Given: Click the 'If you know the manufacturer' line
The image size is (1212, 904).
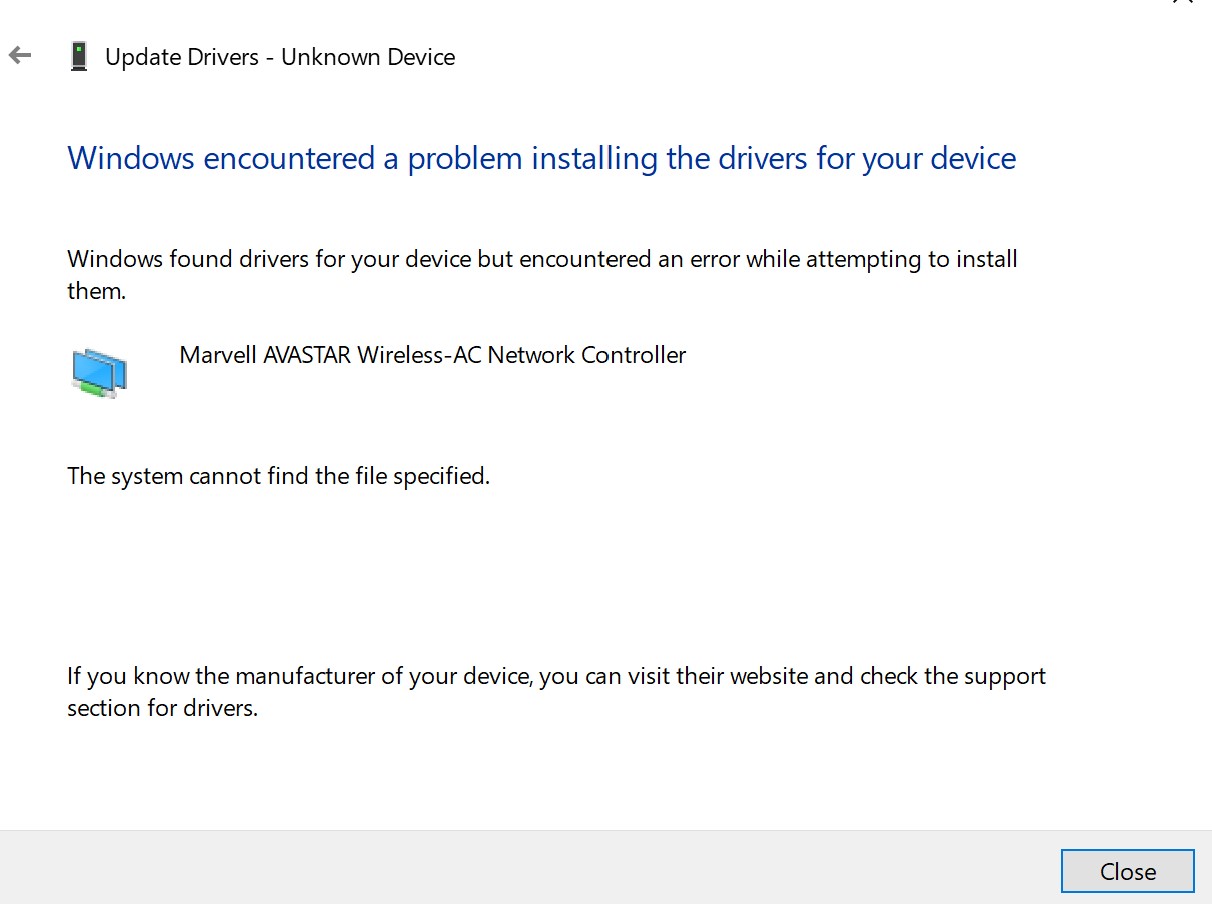Looking at the screenshot, I should point(556,676).
